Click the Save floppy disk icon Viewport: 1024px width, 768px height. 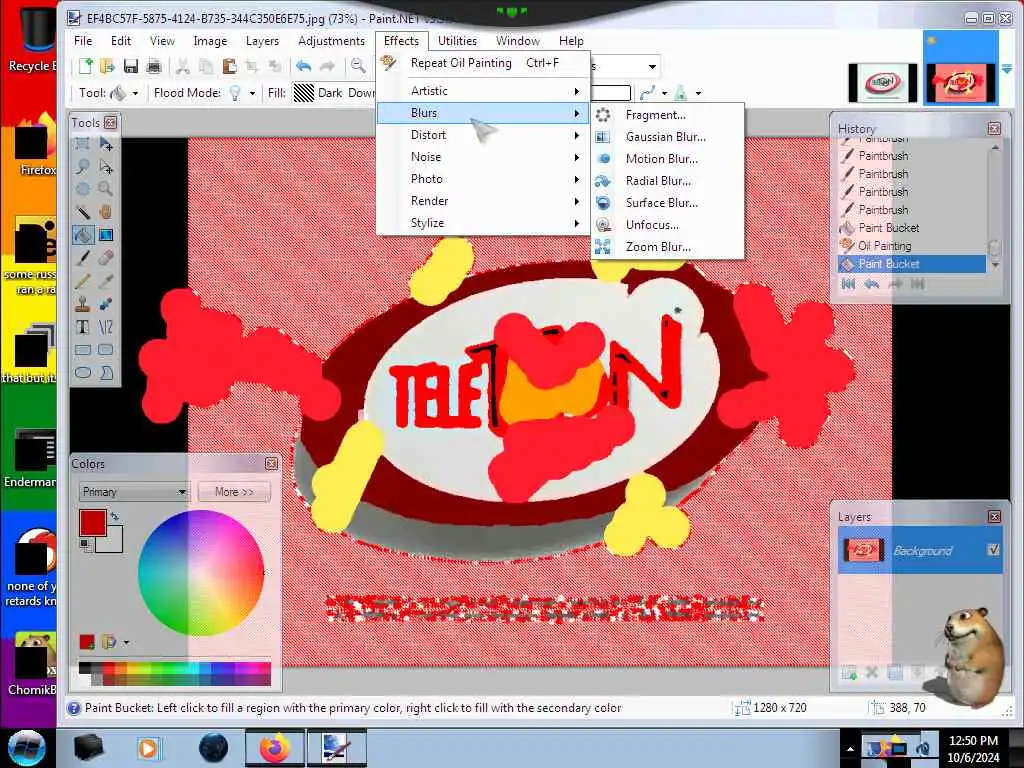(131, 66)
